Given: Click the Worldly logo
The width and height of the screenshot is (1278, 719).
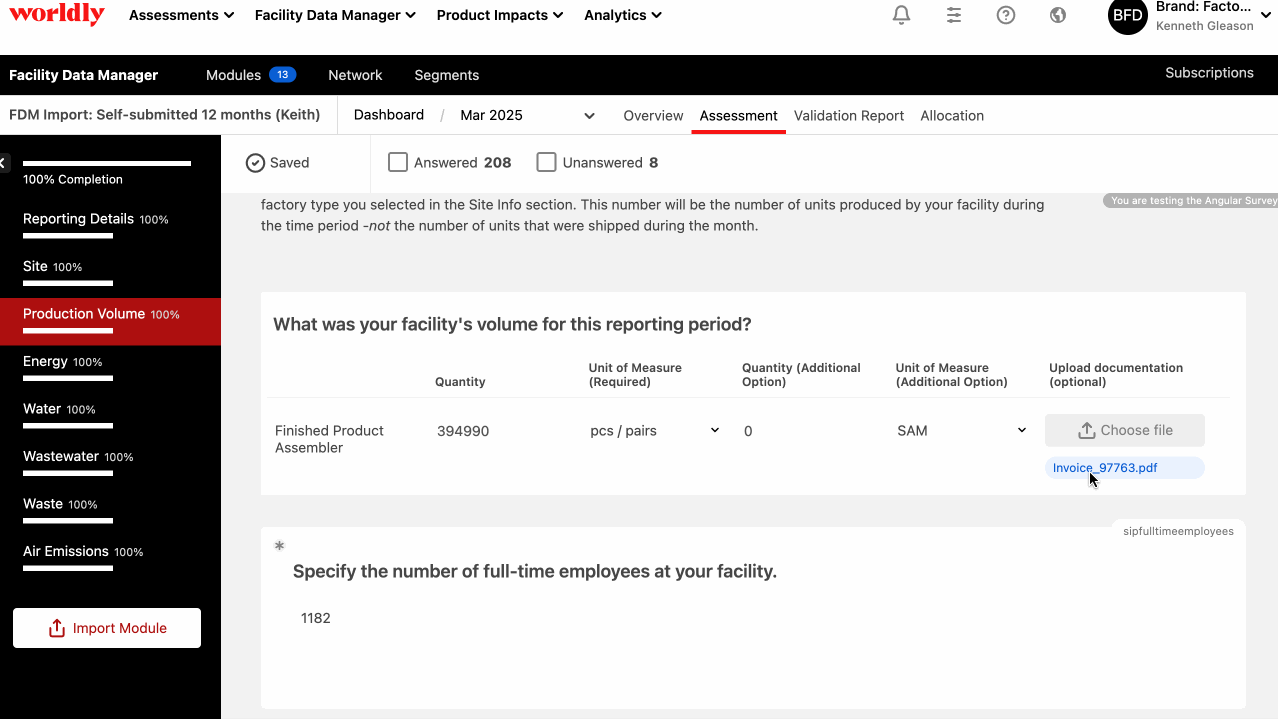Looking at the screenshot, I should tap(57, 14).
